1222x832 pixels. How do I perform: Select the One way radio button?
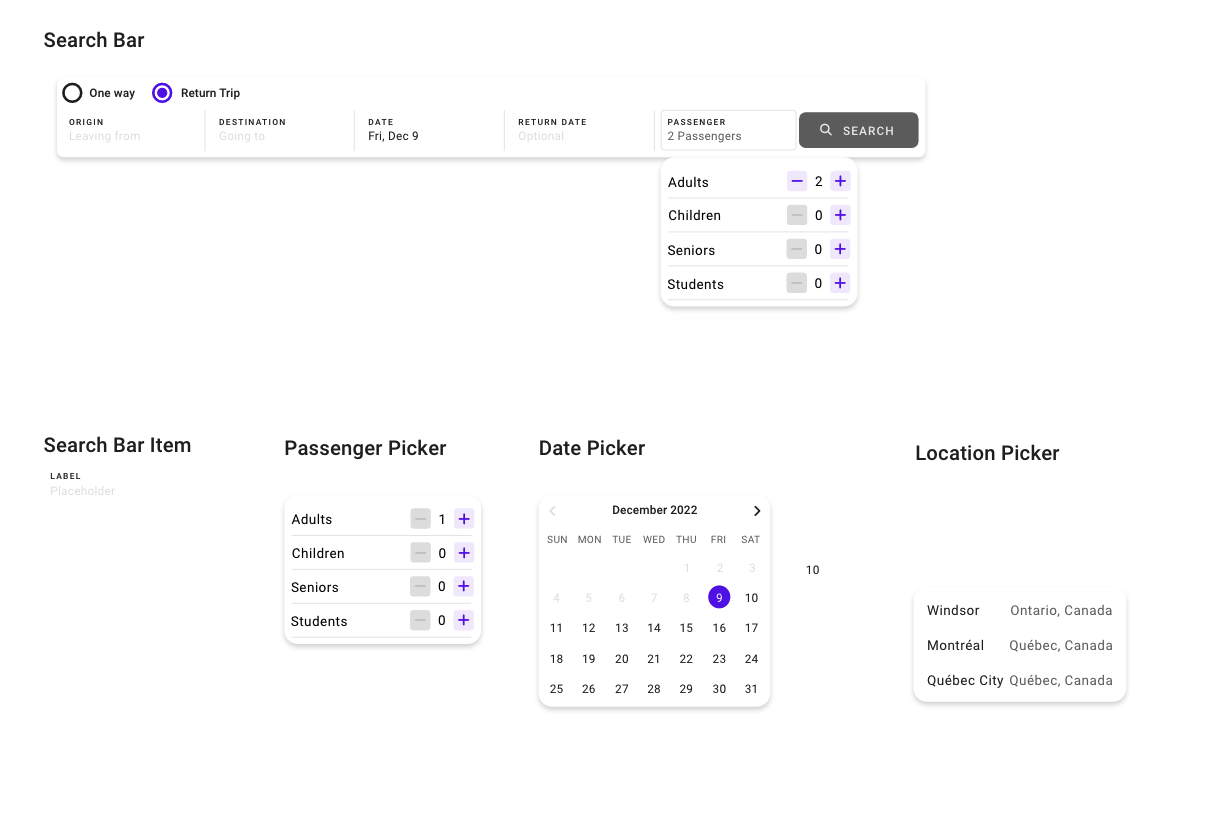(x=72, y=92)
